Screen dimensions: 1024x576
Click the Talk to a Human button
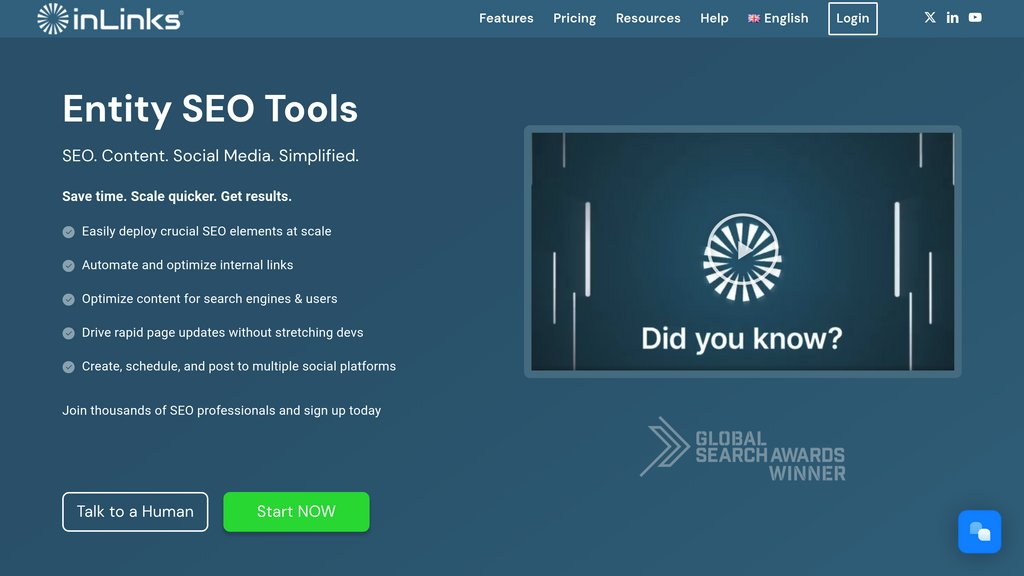coord(135,511)
